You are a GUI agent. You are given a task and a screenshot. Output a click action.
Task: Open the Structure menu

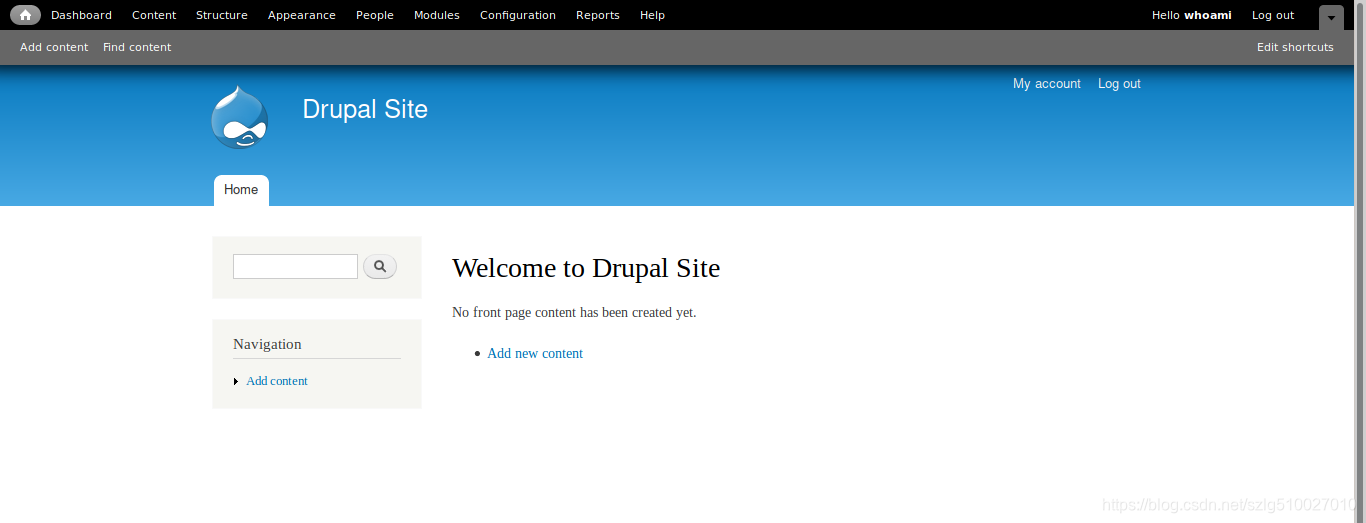[x=222, y=15]
